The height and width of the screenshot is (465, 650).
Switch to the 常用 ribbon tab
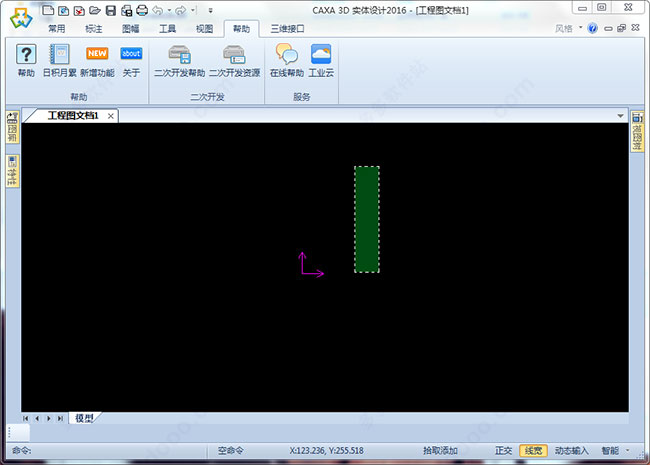pos(57,28)
